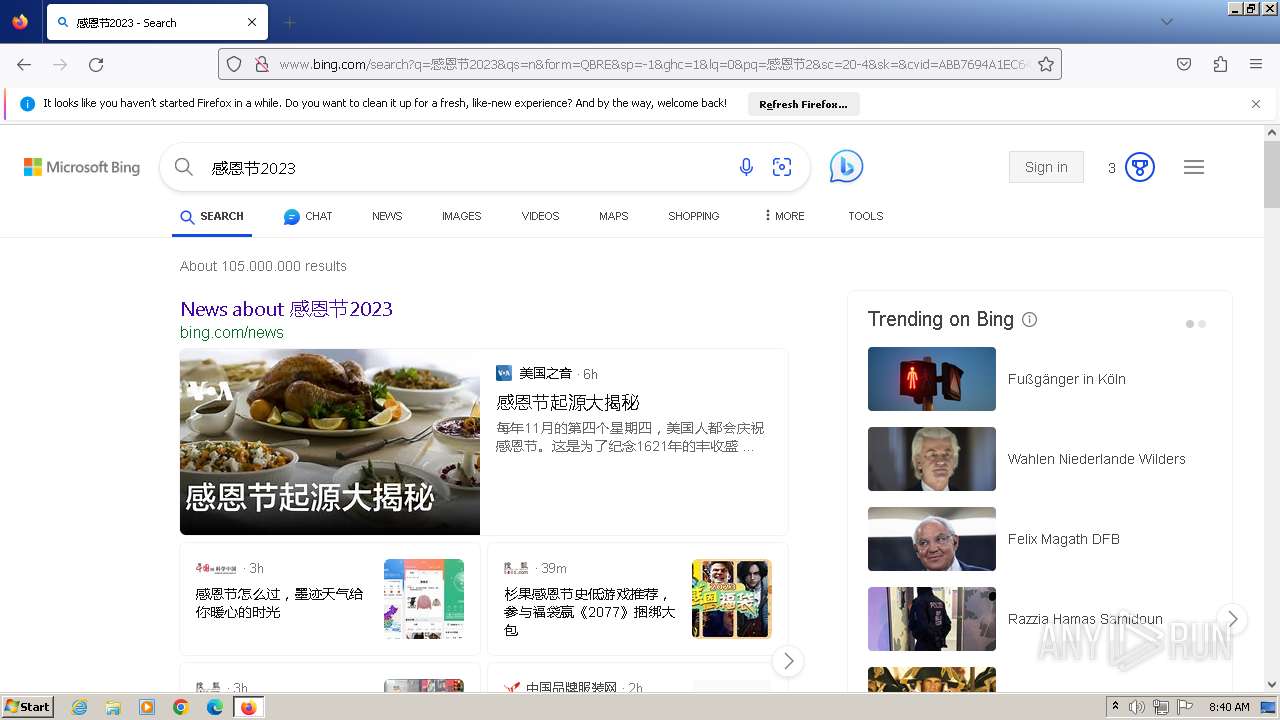1280x720 pixels.
Task: Open the TOOLS option
Action: point(866,216)
